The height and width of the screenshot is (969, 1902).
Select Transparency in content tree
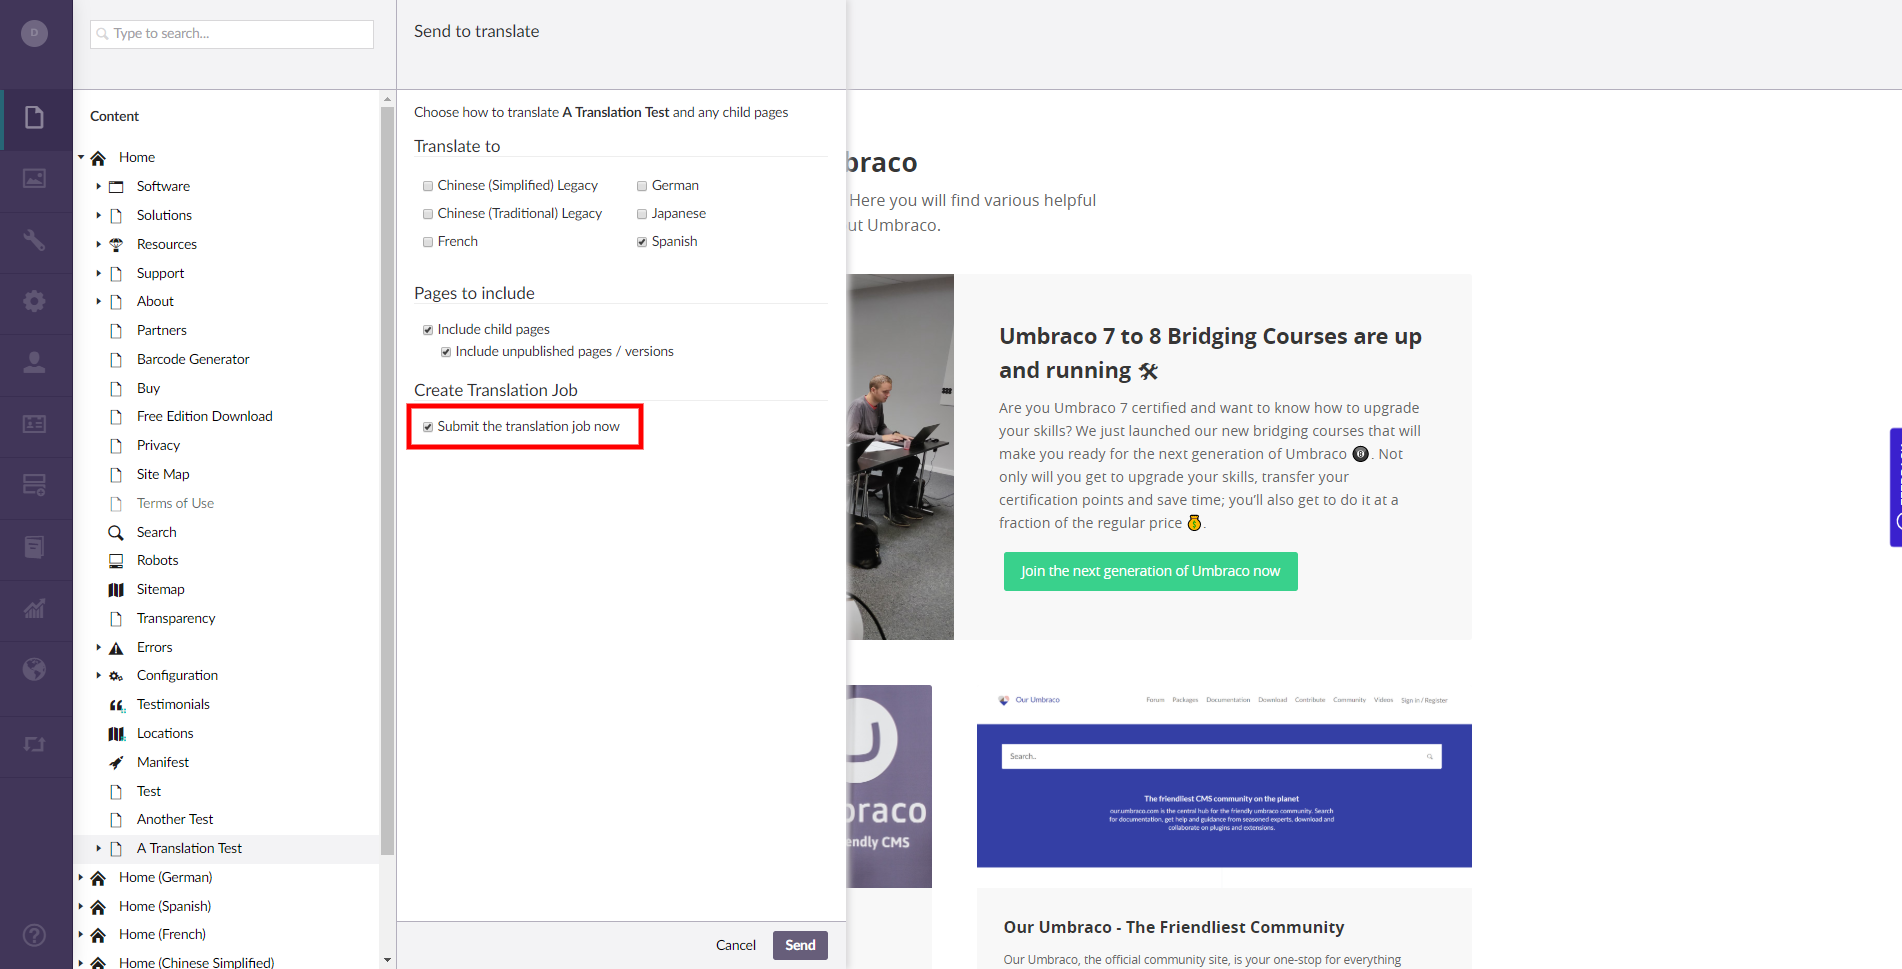point(176,618)
